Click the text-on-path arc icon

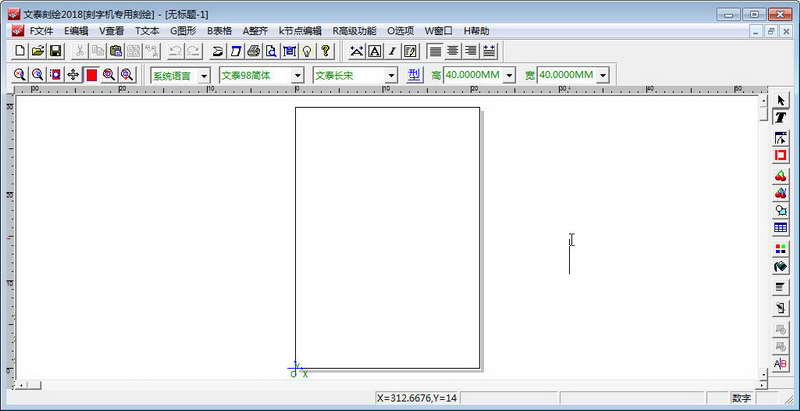(357, 51)
